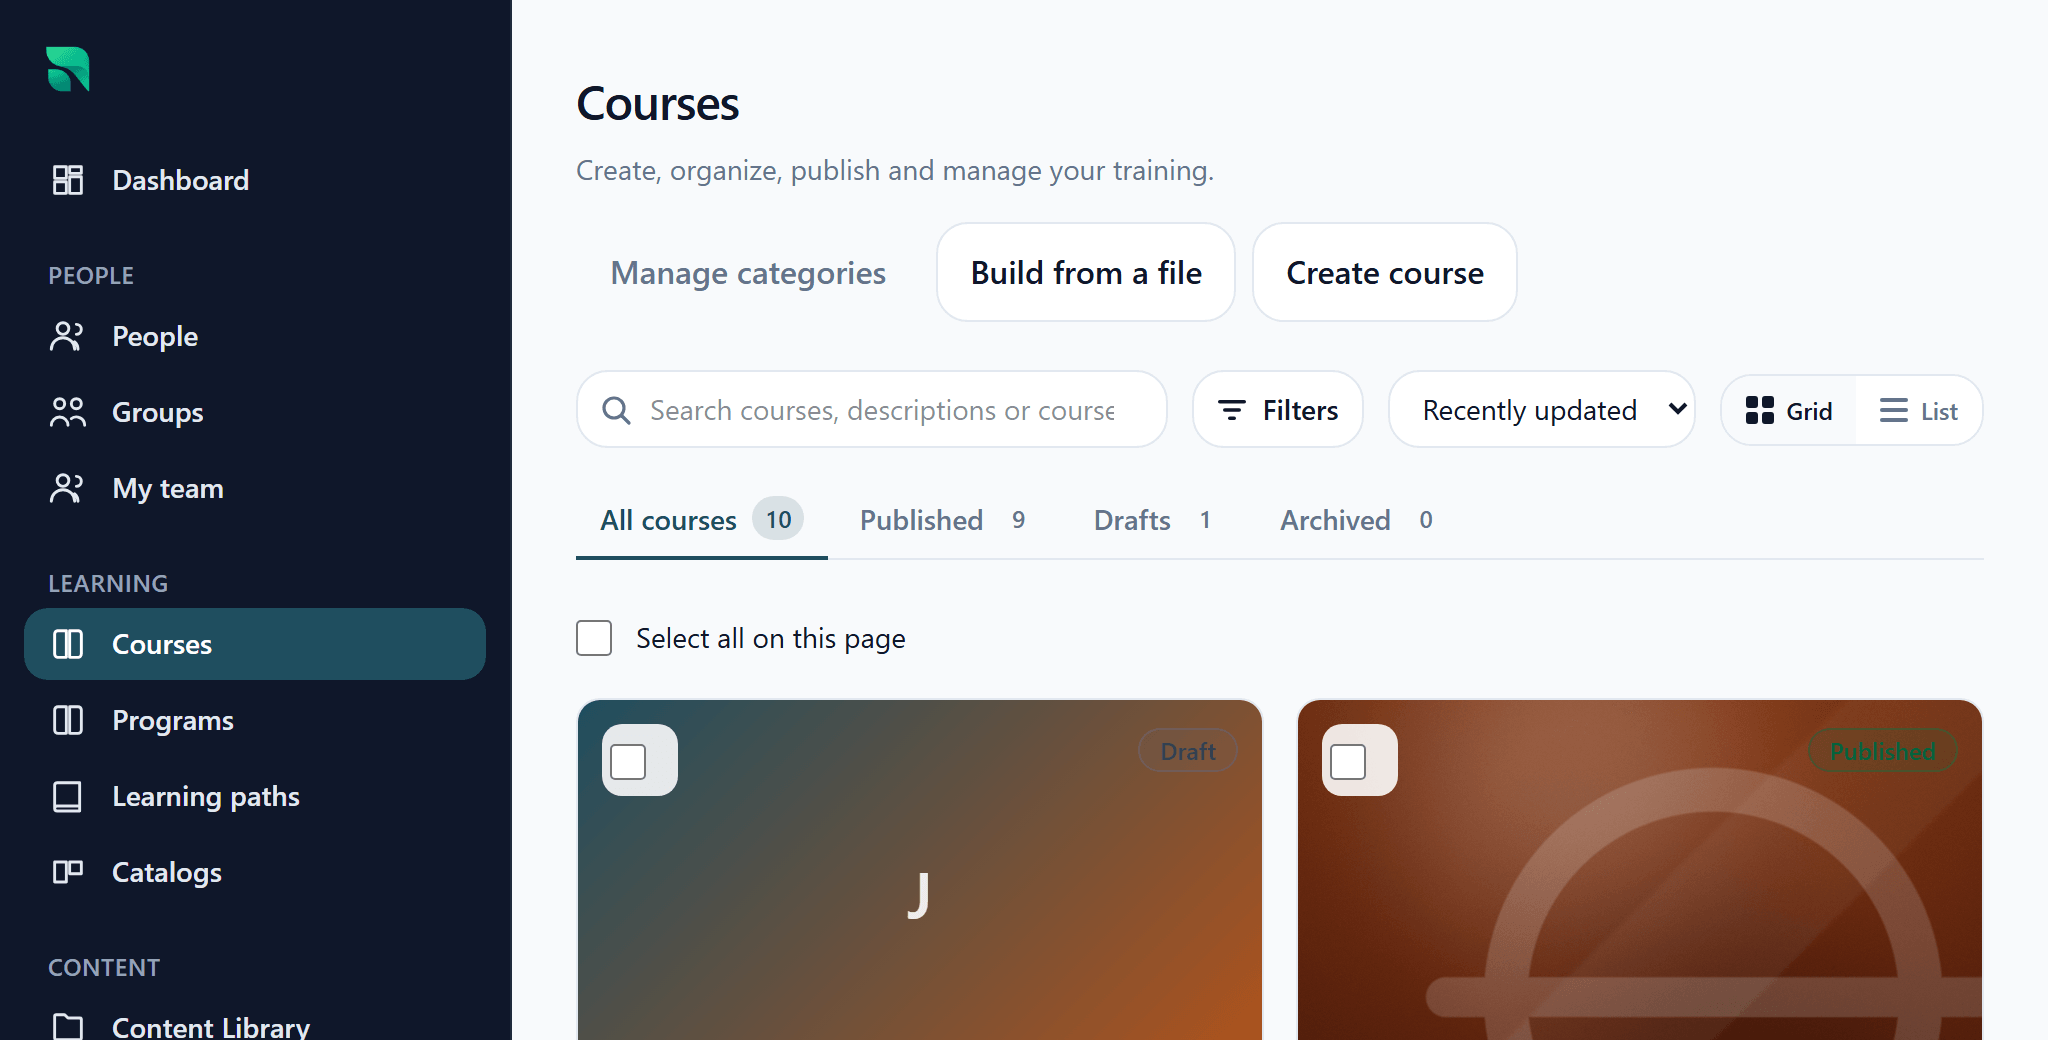The image size is (2048, 1040).
Task: Open Groups page from sidebar
Action: (255, 412)
